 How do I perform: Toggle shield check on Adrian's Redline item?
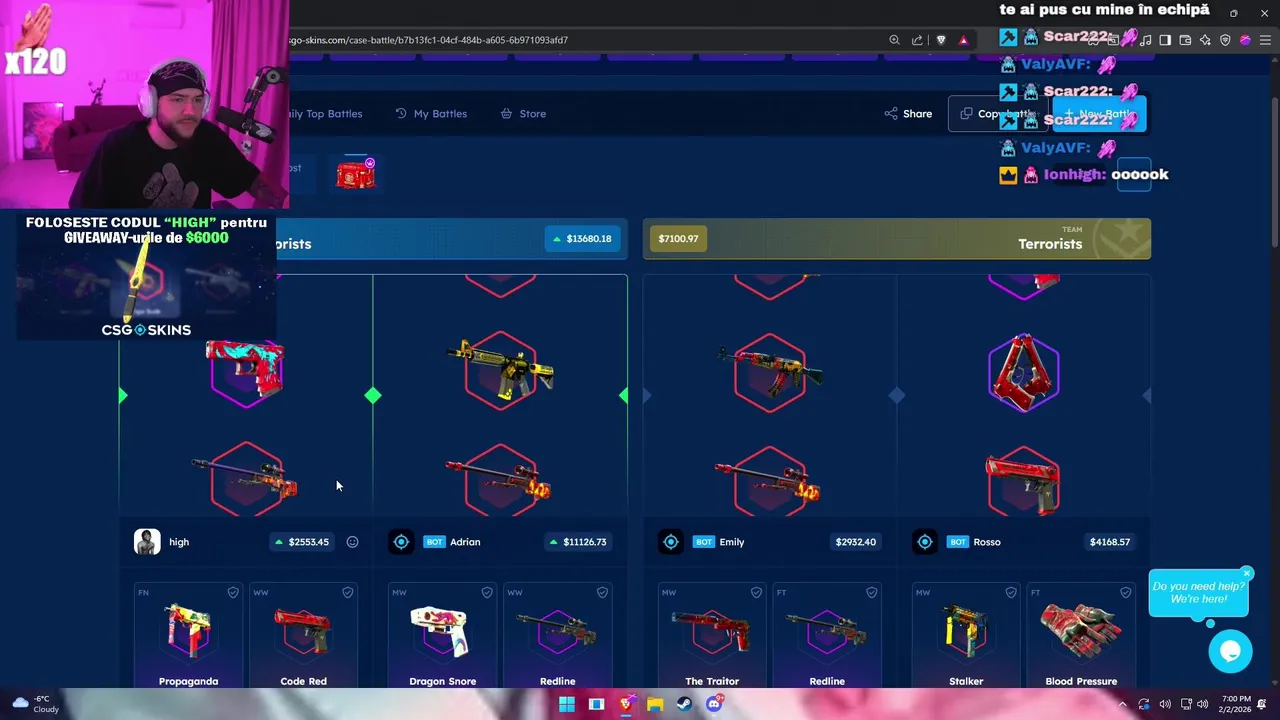(x=602, y=593)
